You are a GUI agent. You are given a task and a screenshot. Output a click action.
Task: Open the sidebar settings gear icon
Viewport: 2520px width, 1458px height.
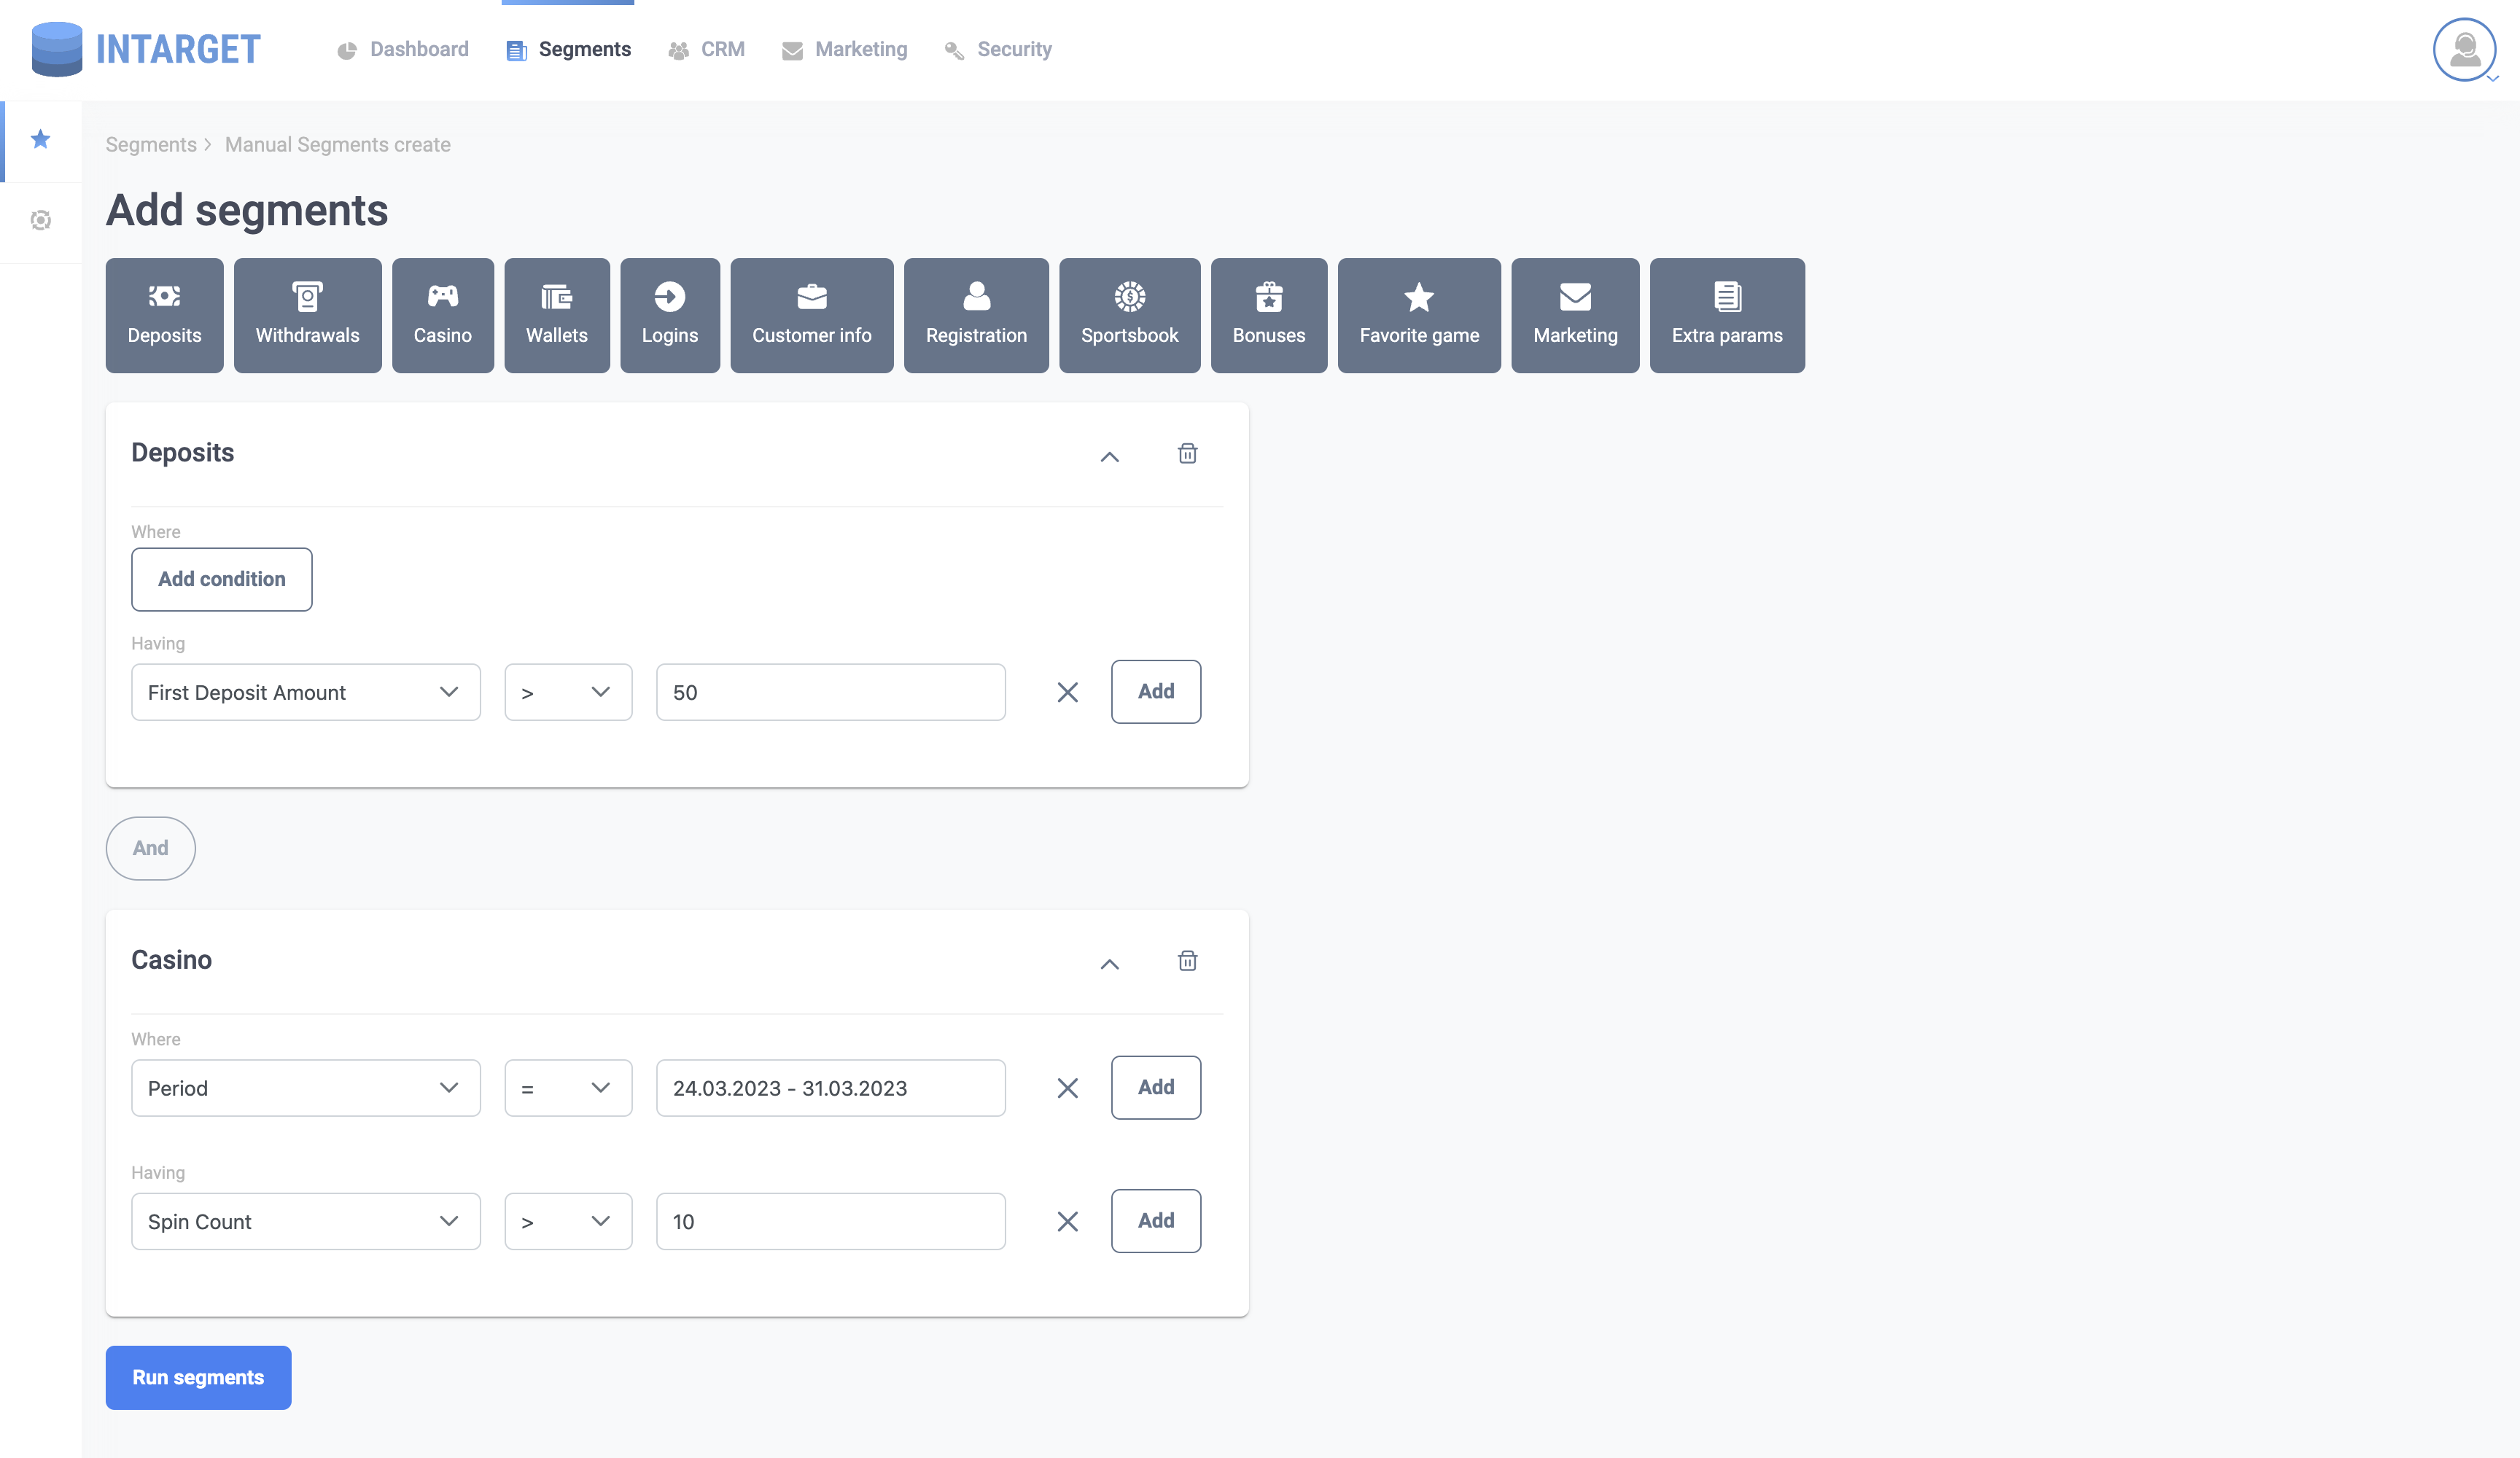pos(41,220)
